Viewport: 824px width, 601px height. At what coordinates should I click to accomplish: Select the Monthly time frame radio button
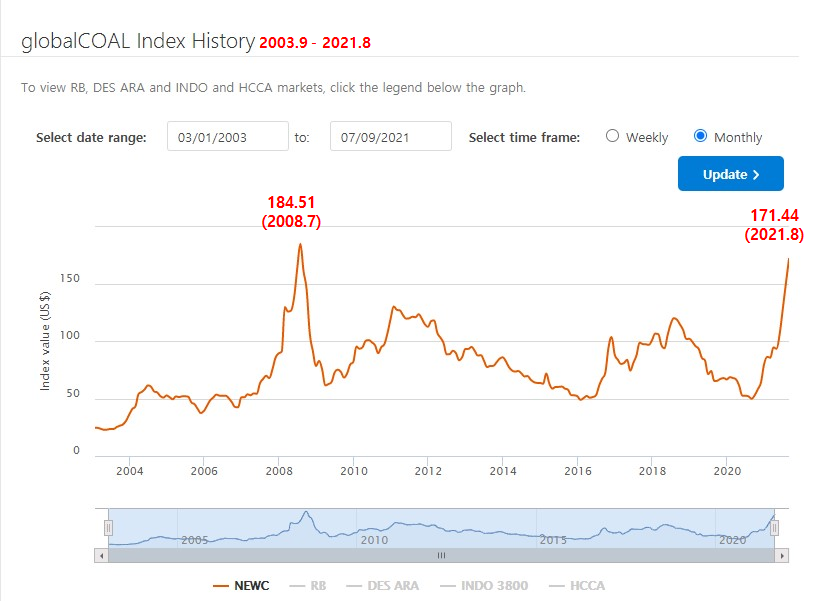pos(700,136)
